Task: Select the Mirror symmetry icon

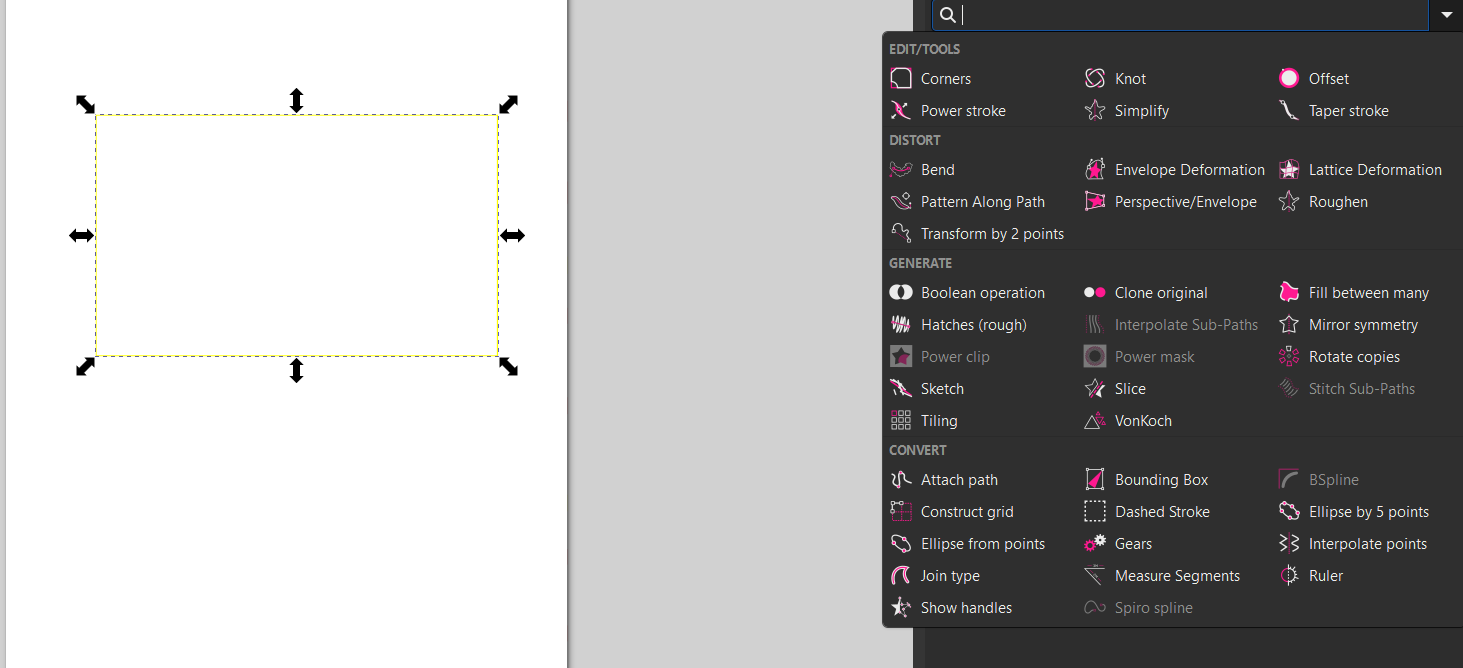Action: [1289, 325]
